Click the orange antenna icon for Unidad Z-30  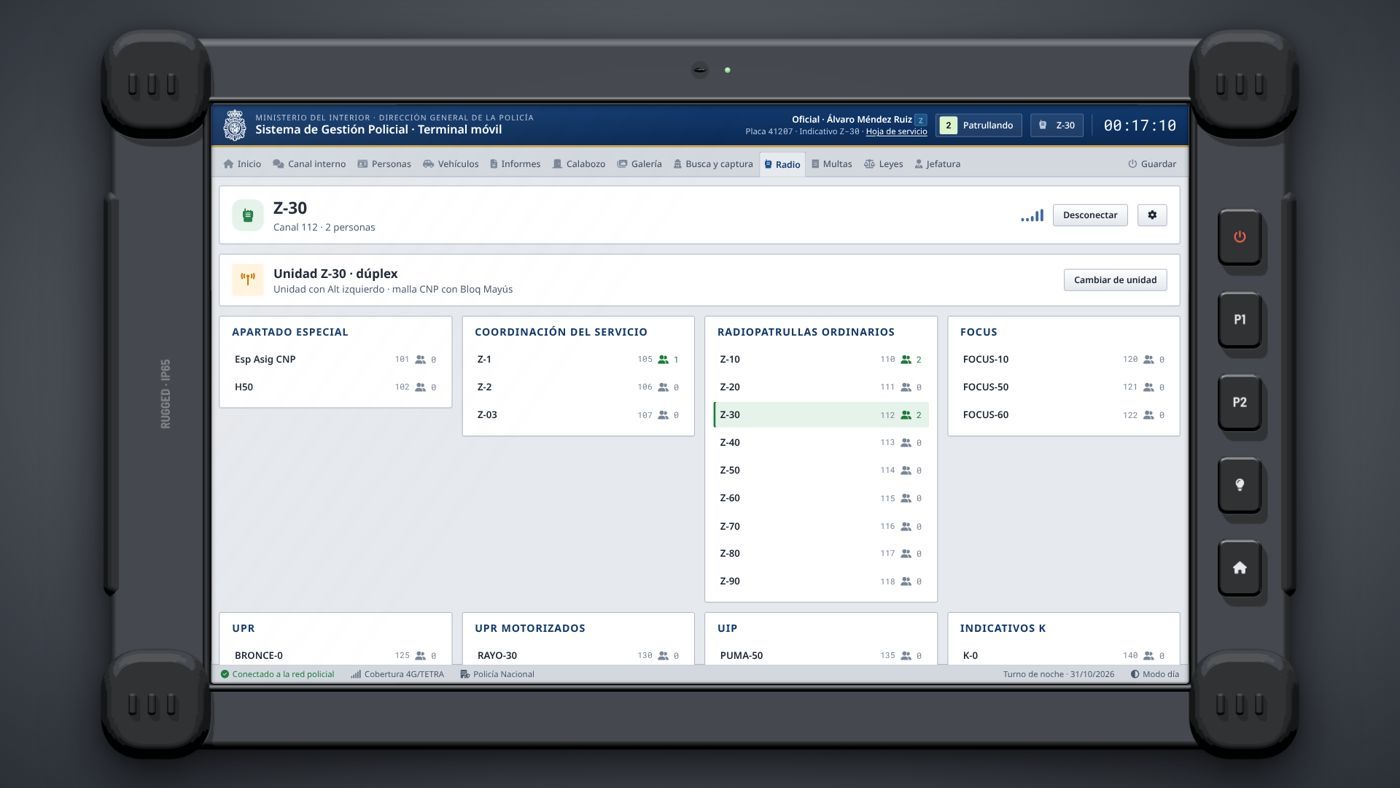(x=248, y=280)
